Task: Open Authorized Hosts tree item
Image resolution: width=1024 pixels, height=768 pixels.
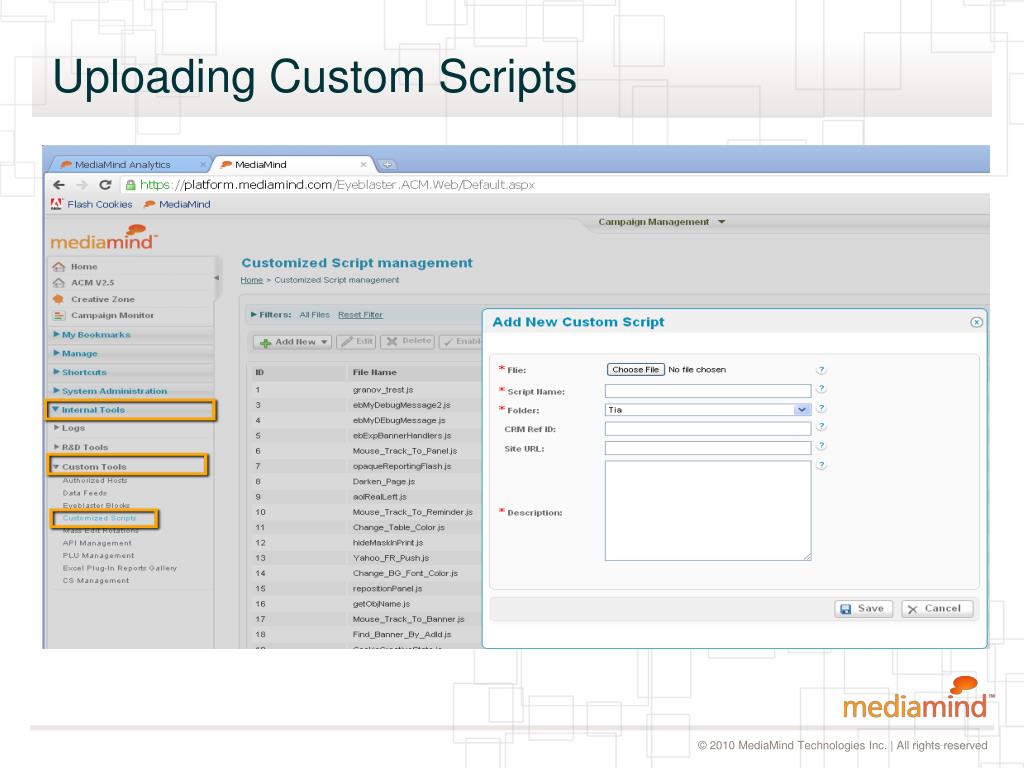Action: coord(95,481)
